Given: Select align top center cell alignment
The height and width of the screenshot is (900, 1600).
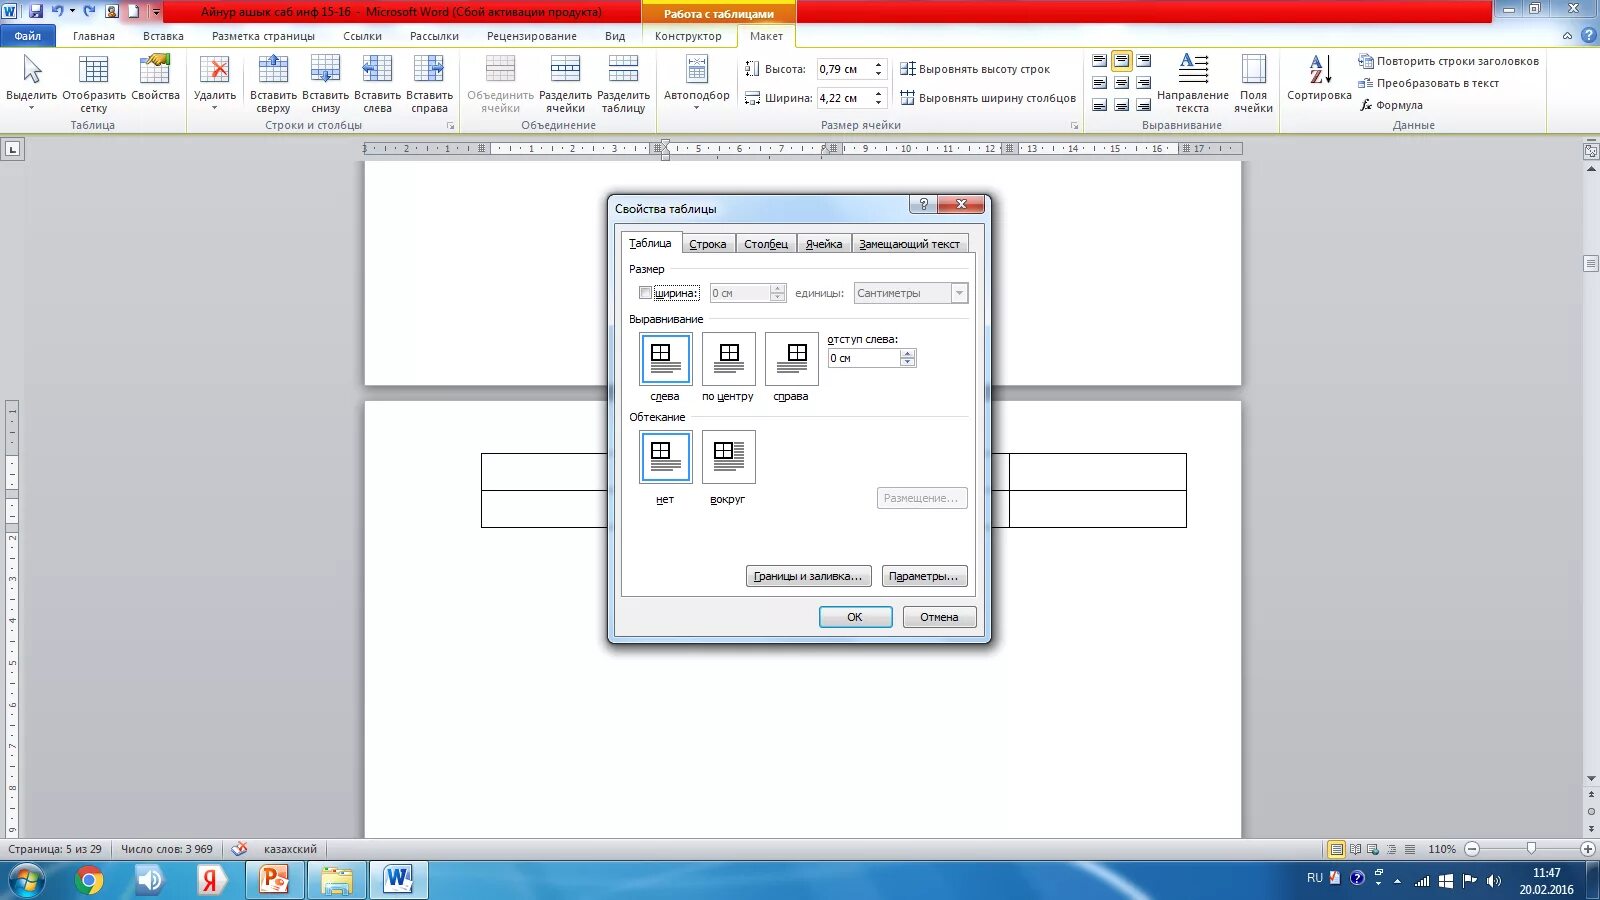Looking at the screenshot, I should [1121, 61].
